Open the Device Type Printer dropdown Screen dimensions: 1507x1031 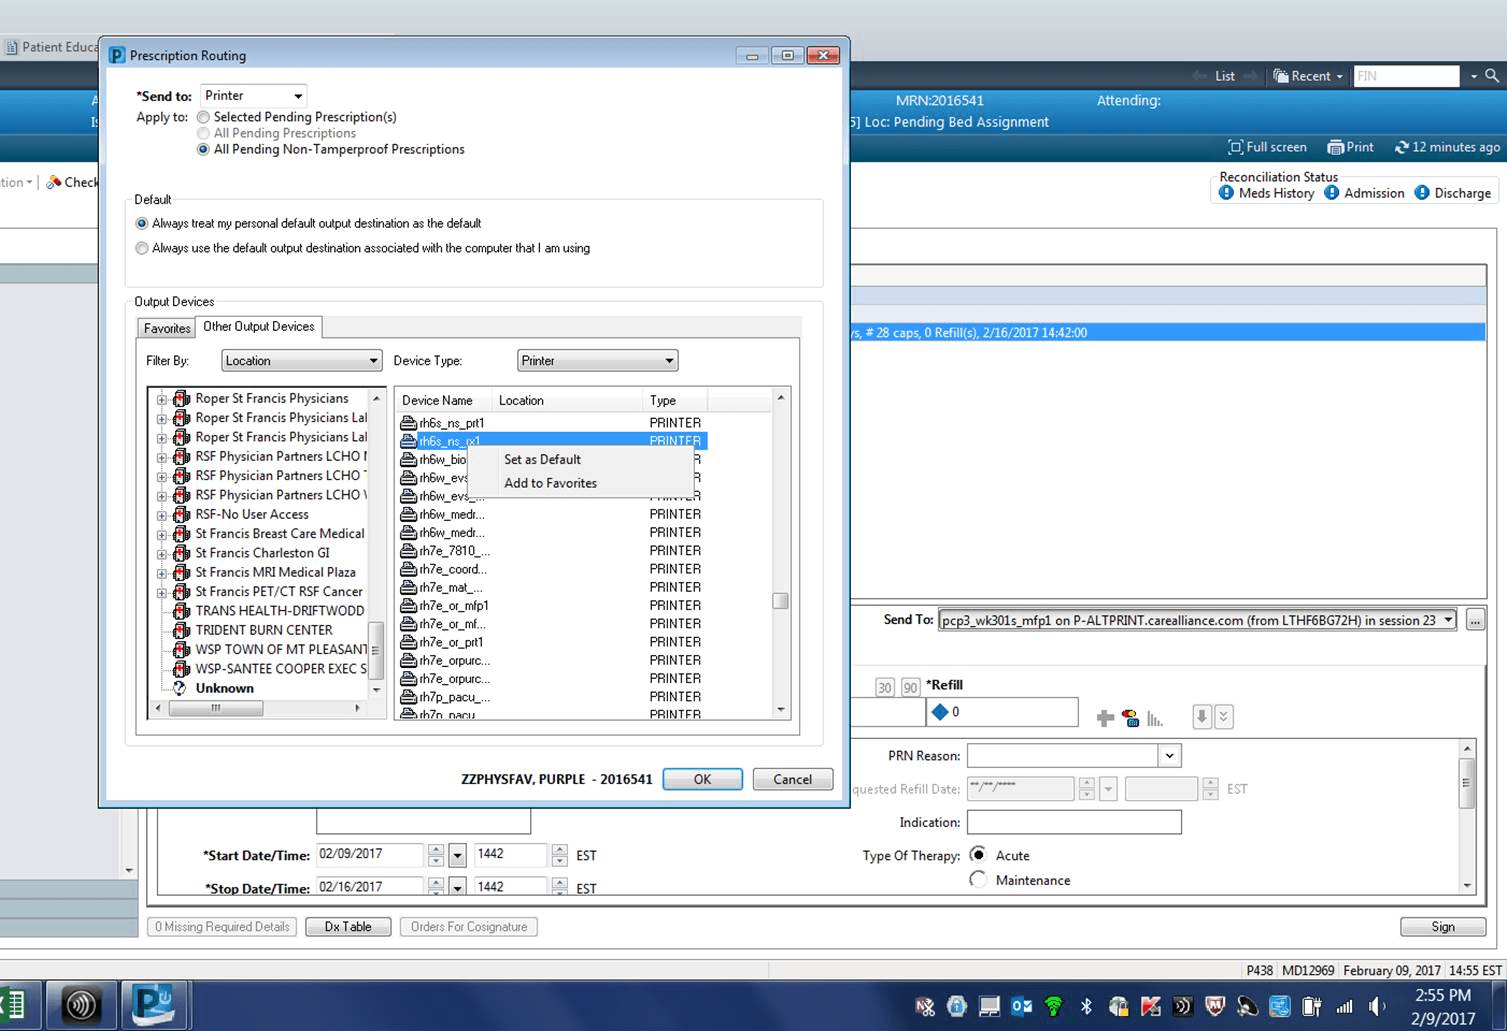coord(597,361)
